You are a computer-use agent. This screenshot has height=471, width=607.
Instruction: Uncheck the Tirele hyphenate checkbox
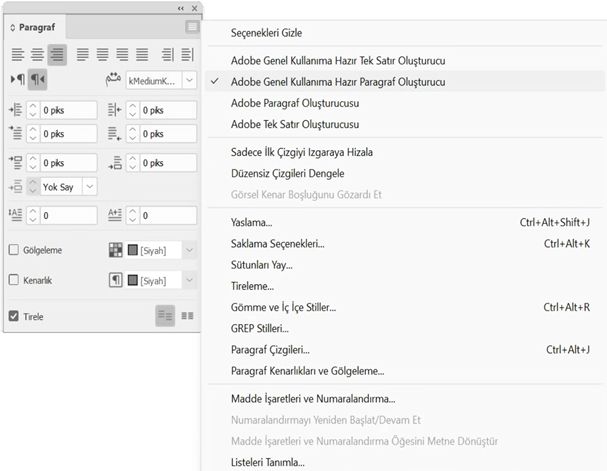[x=14, y=316]
